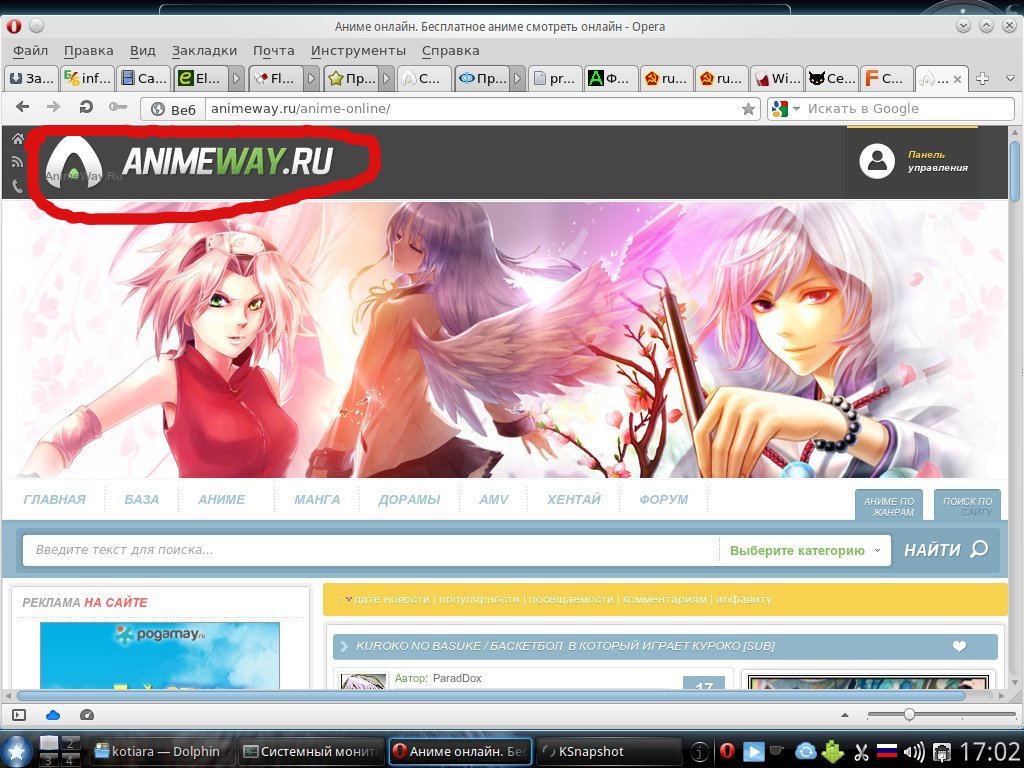Viewport: 1024px width, 768px height.
Task: Open the Файл menu
Action: click(30, 51)
